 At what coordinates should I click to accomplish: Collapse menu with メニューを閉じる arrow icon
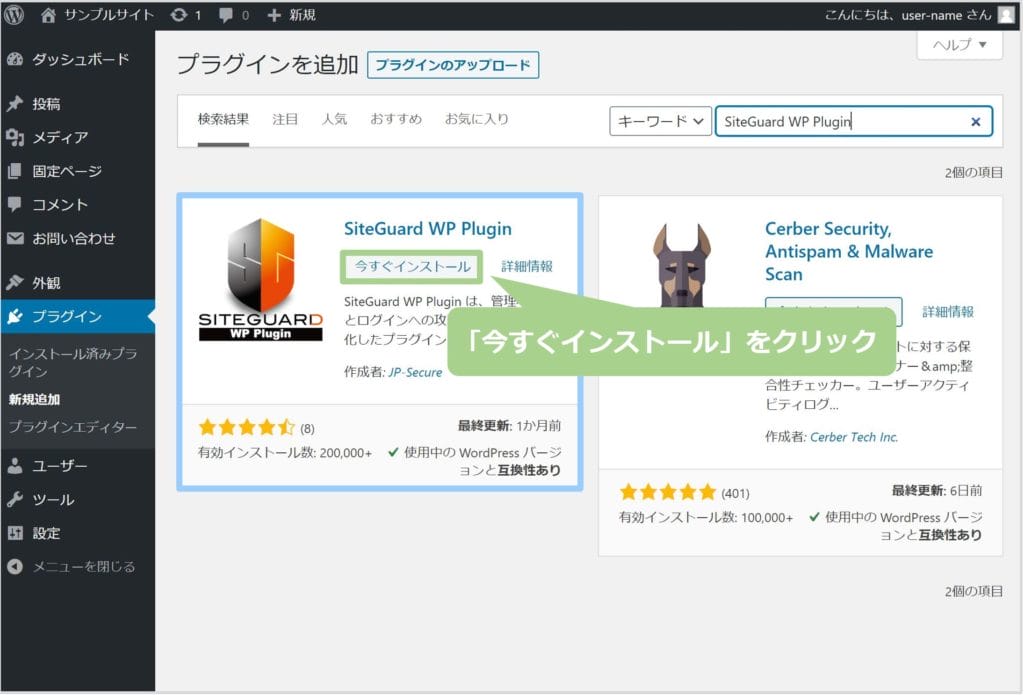click(x=15, y=566)
